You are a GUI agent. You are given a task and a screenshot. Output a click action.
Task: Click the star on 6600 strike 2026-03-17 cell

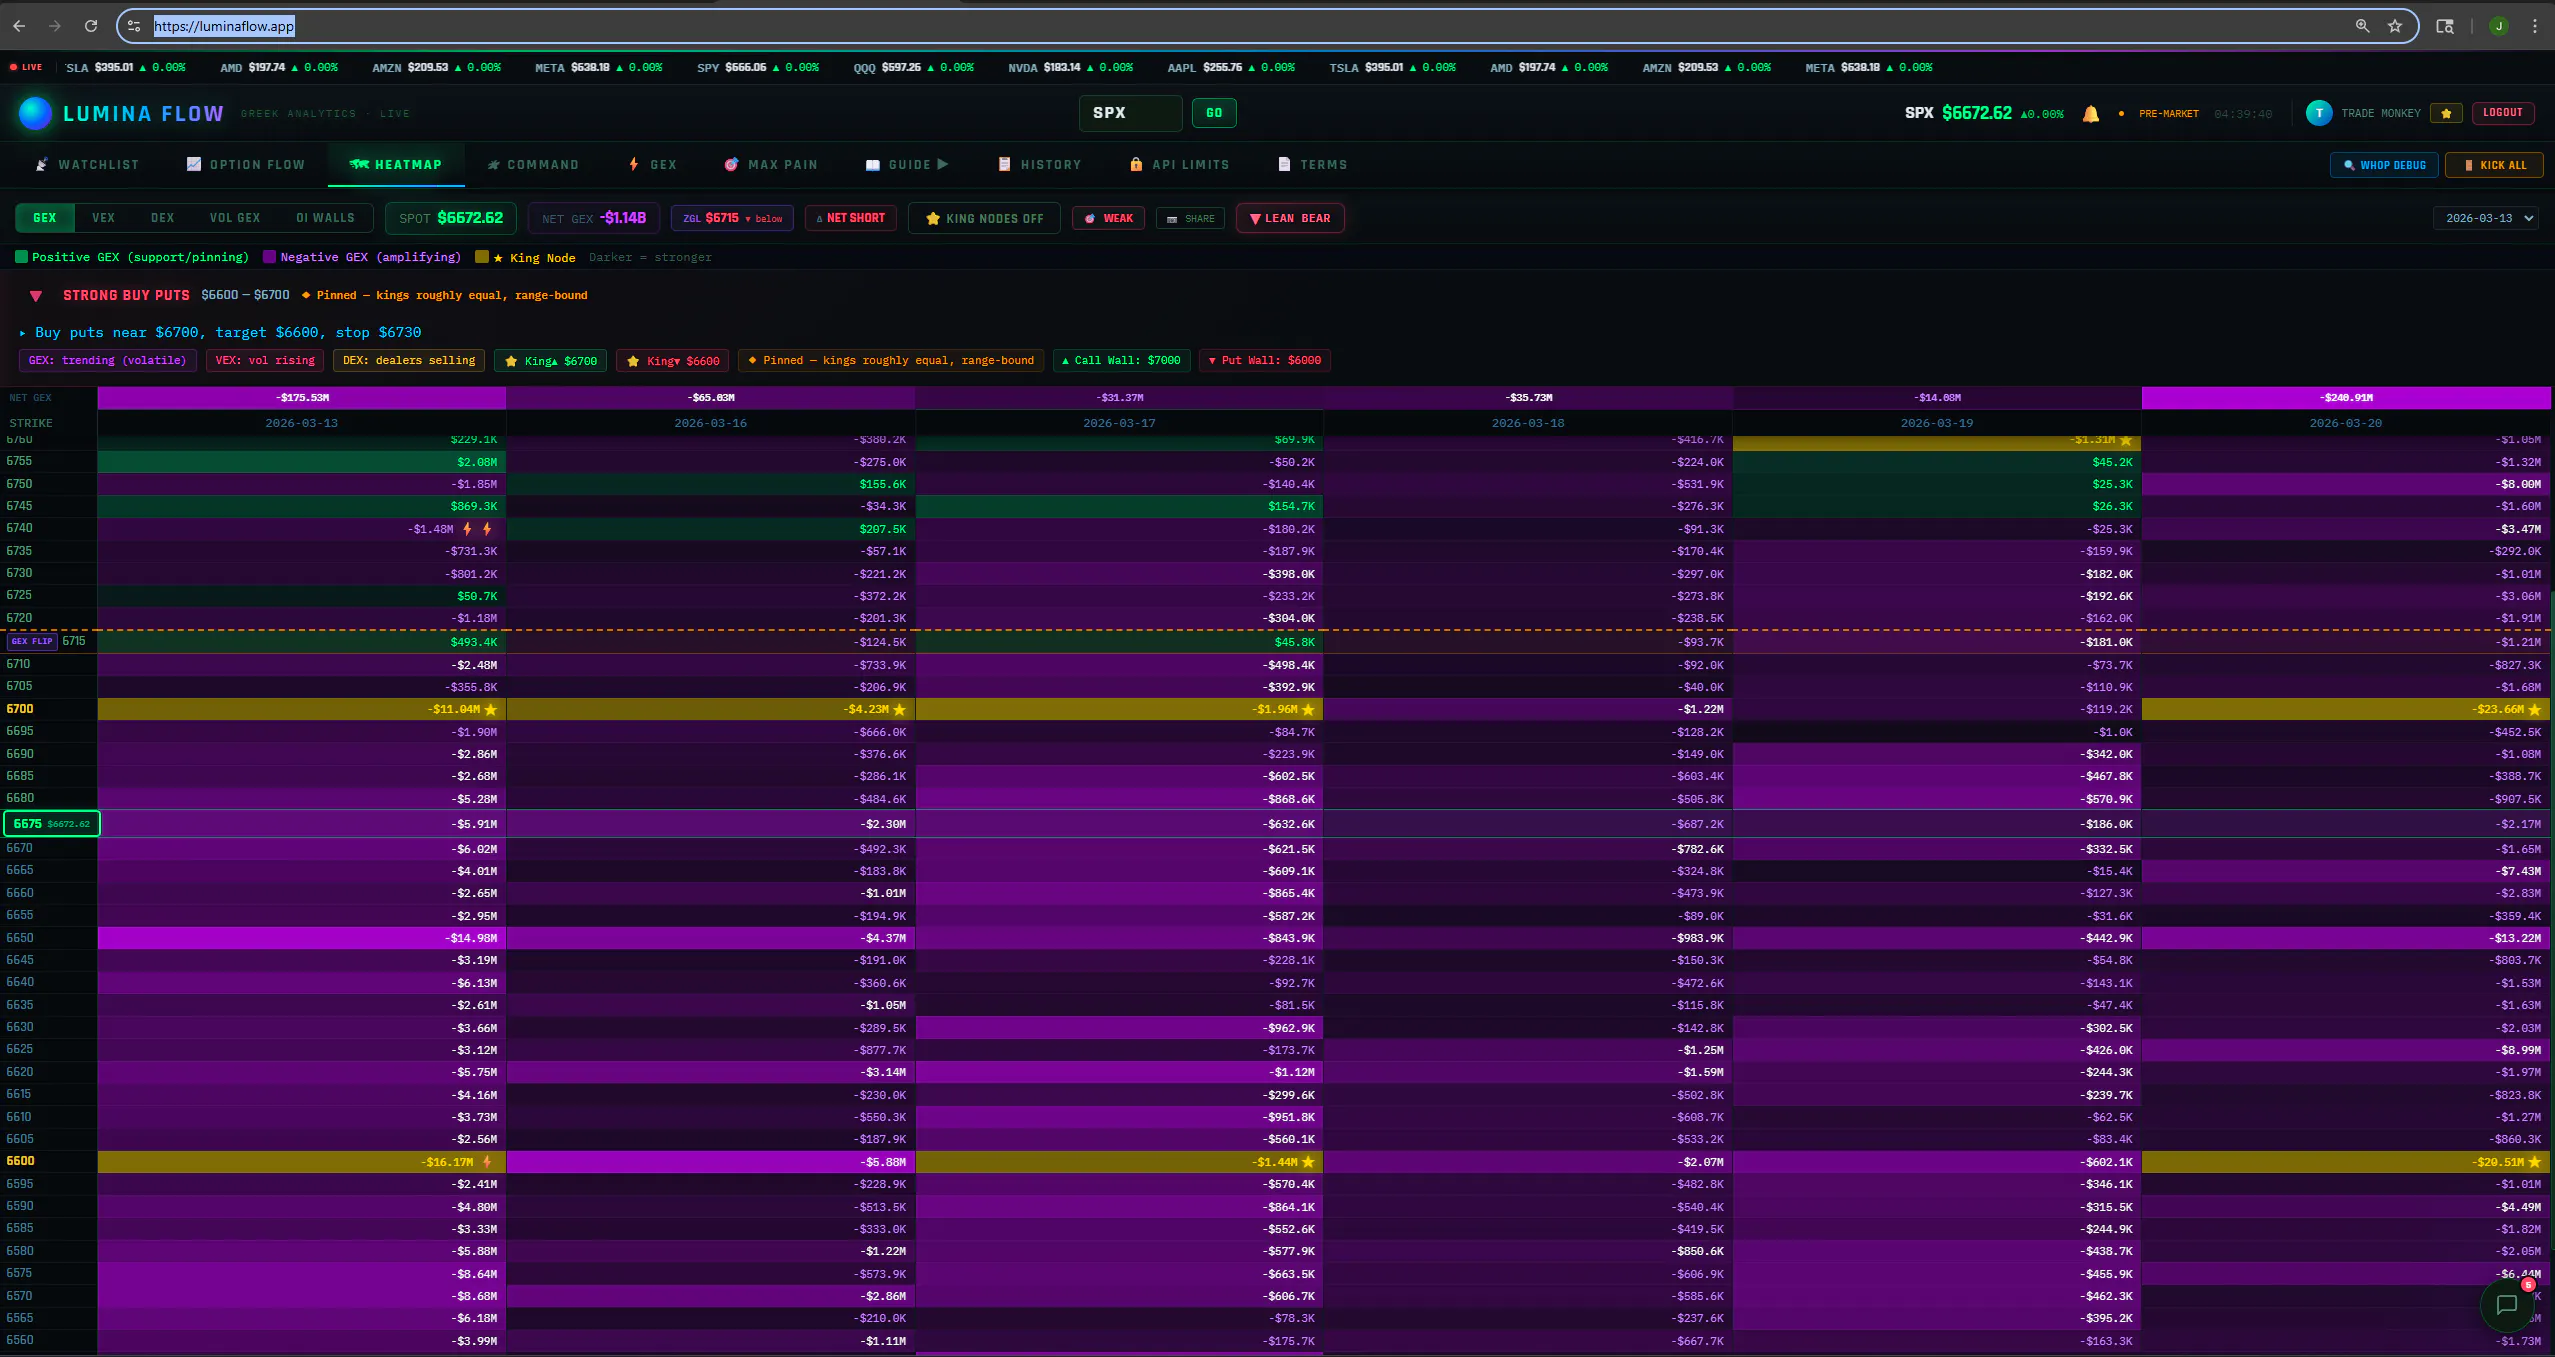click(1308, 1162)
